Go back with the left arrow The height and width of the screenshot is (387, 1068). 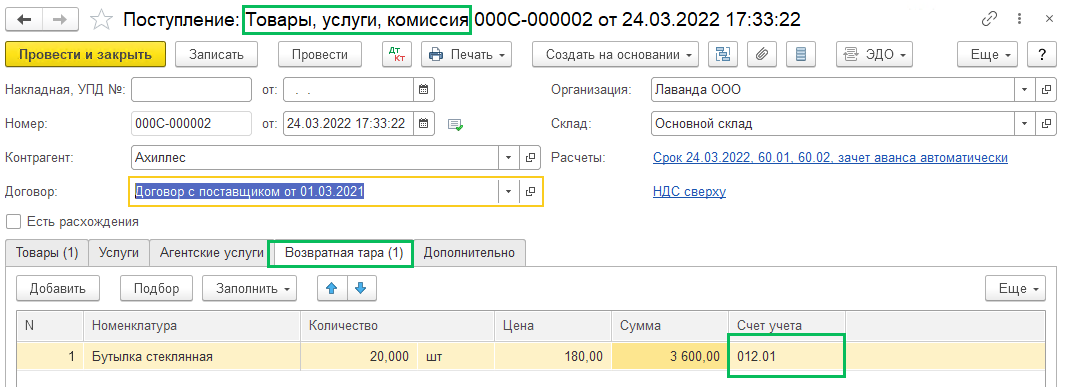tap(24, 19)
